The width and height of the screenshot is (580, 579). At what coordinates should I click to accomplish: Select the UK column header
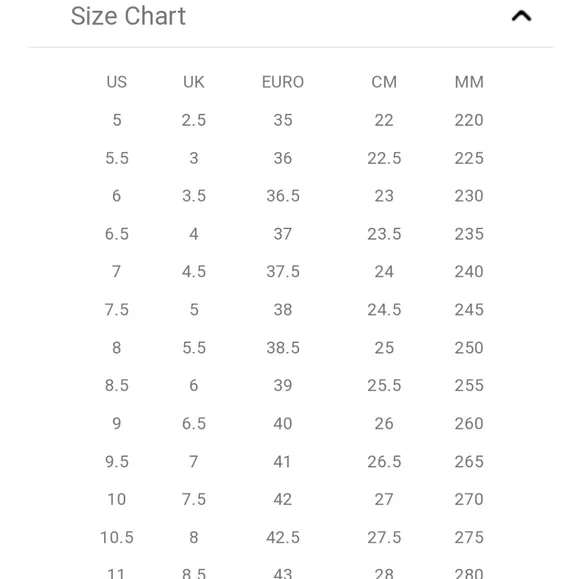[194, 82]
